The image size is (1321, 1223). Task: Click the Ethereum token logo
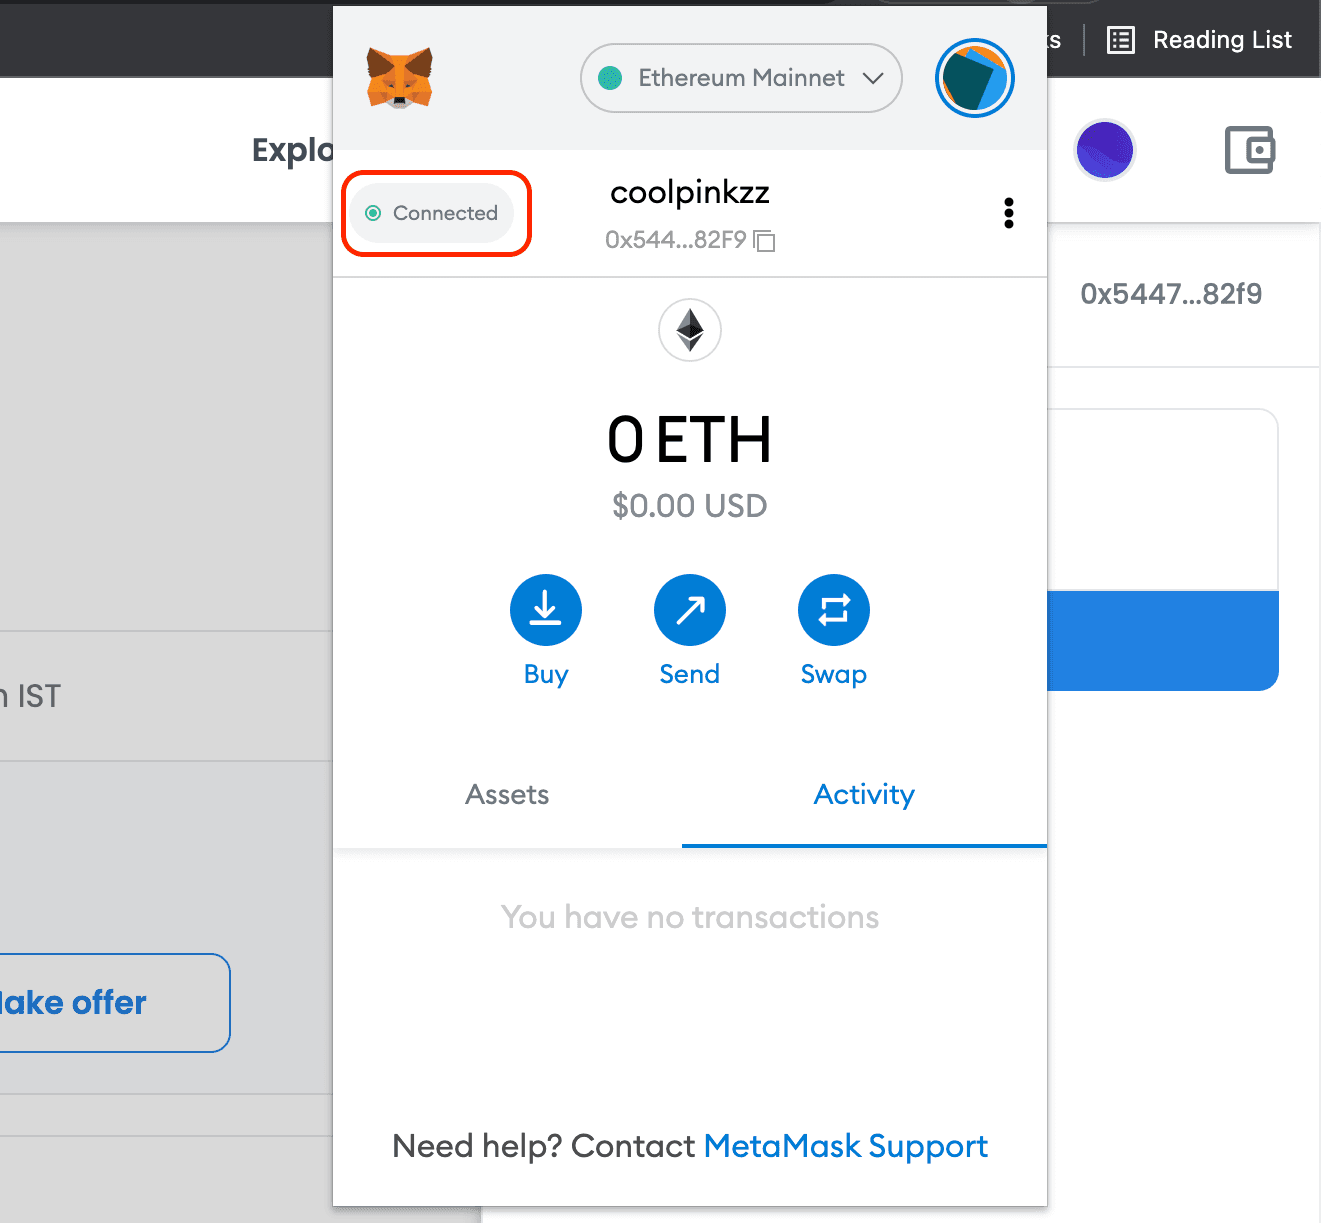[x=690, y=330]
